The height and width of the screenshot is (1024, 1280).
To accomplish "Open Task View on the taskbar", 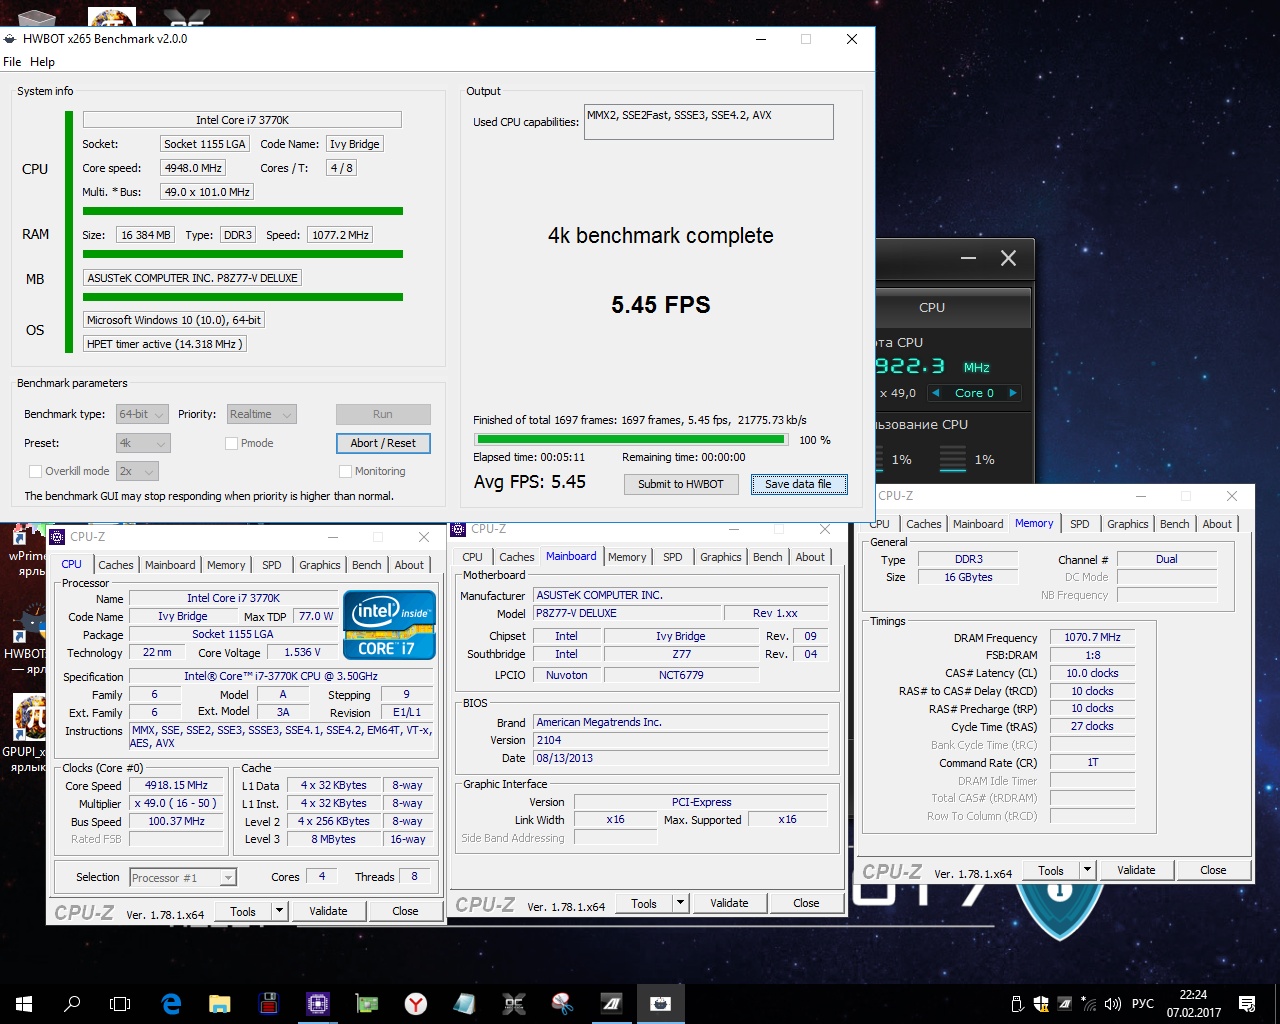I will coord(120,1003).
